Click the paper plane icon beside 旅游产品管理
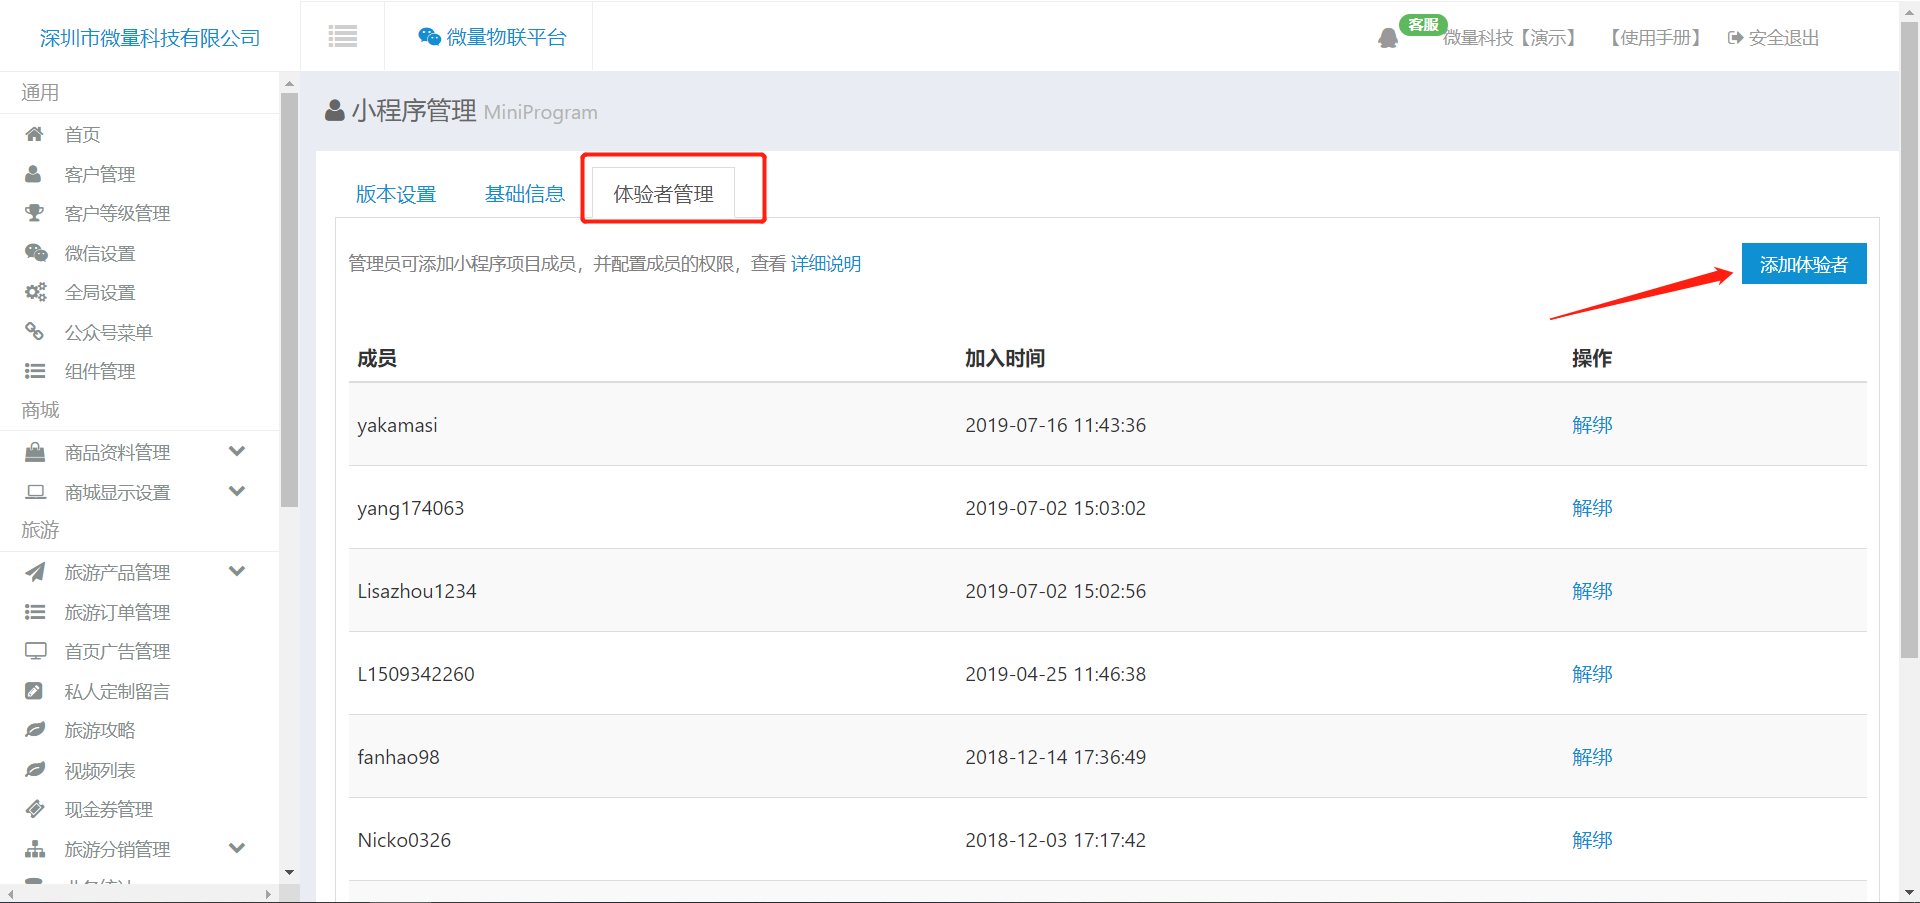 pos(35,572)
